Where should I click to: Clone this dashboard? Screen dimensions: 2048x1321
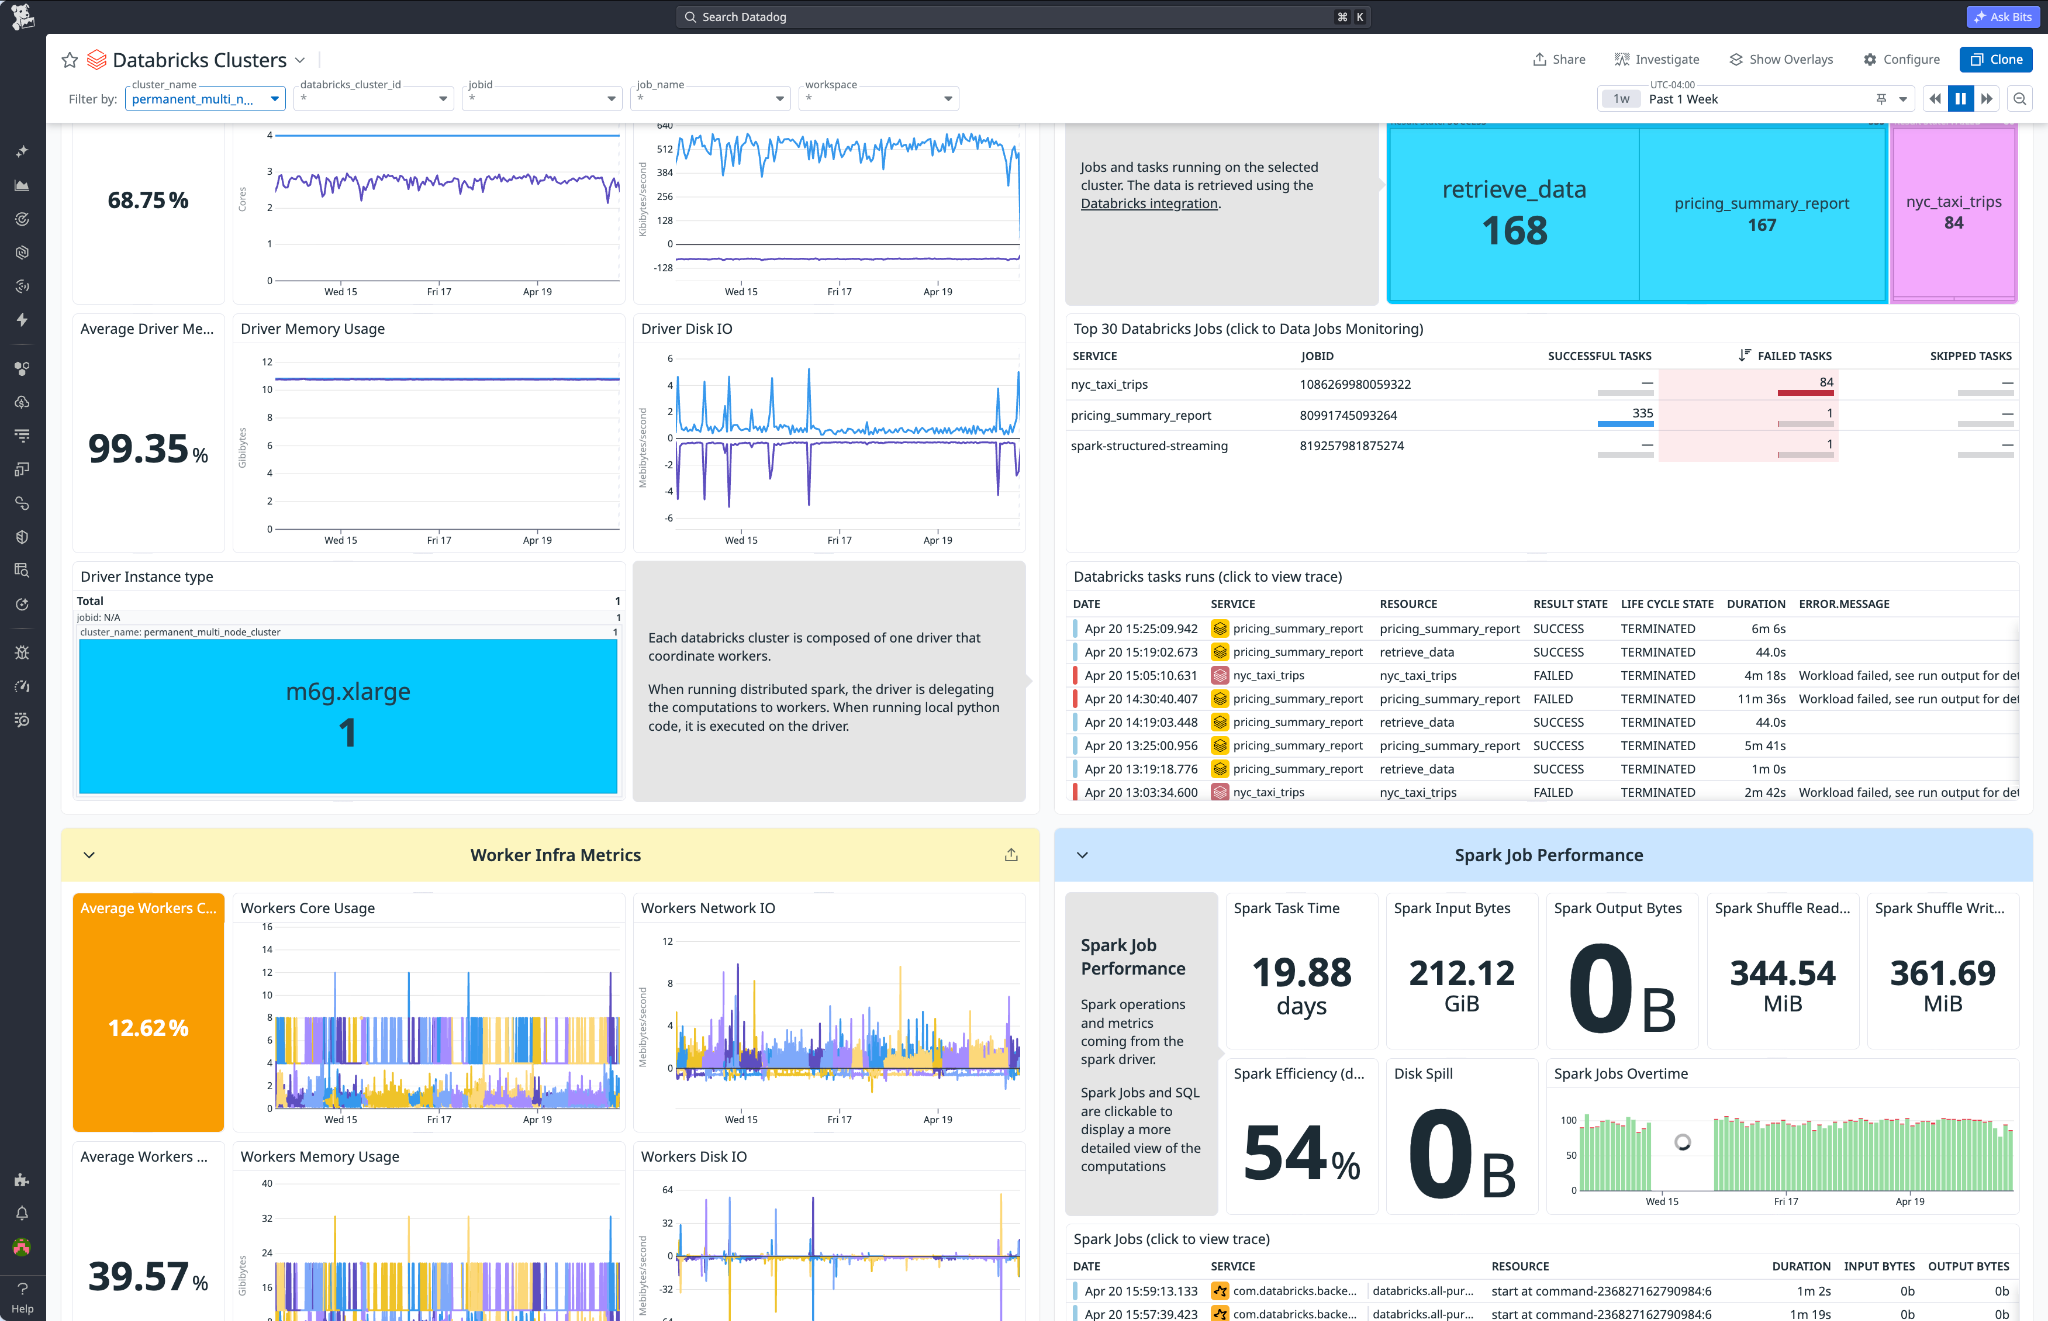point(1996,60)
